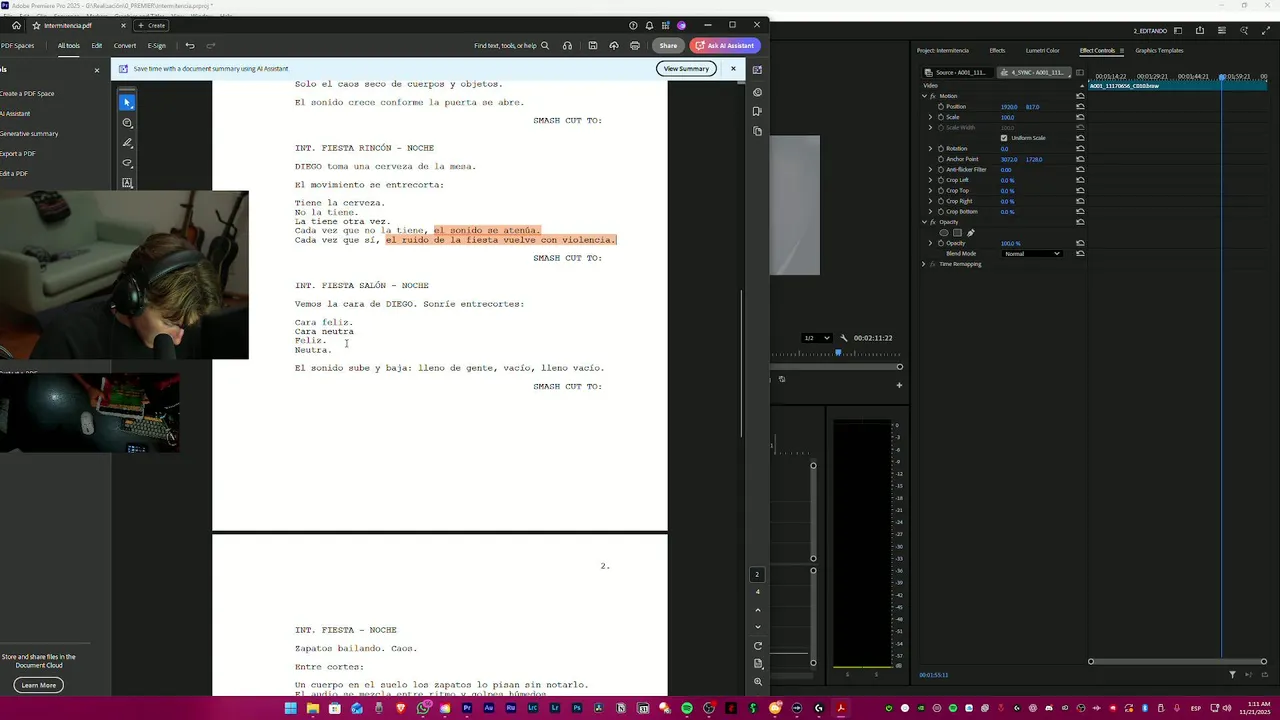Click the search magnifier in Acrobat
1280x720 pixels.
545,45
